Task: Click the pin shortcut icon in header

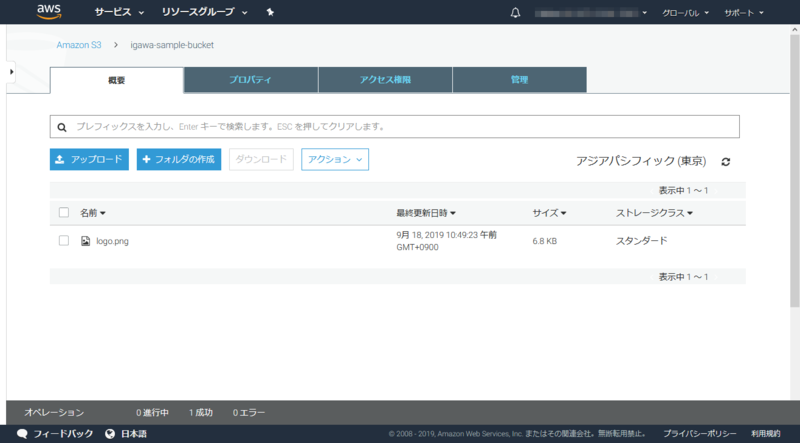Action: click(270, 12)
